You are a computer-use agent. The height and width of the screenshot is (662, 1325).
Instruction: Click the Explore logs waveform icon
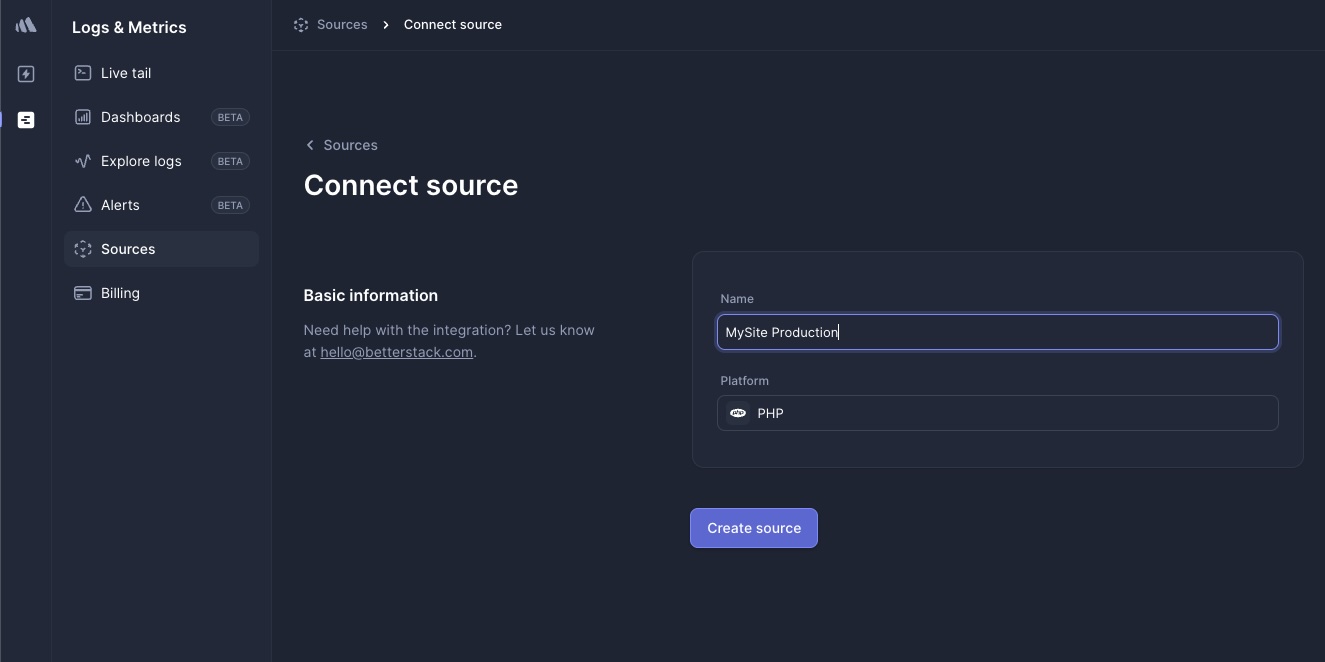pyautogui.click(x=83, y=161)
